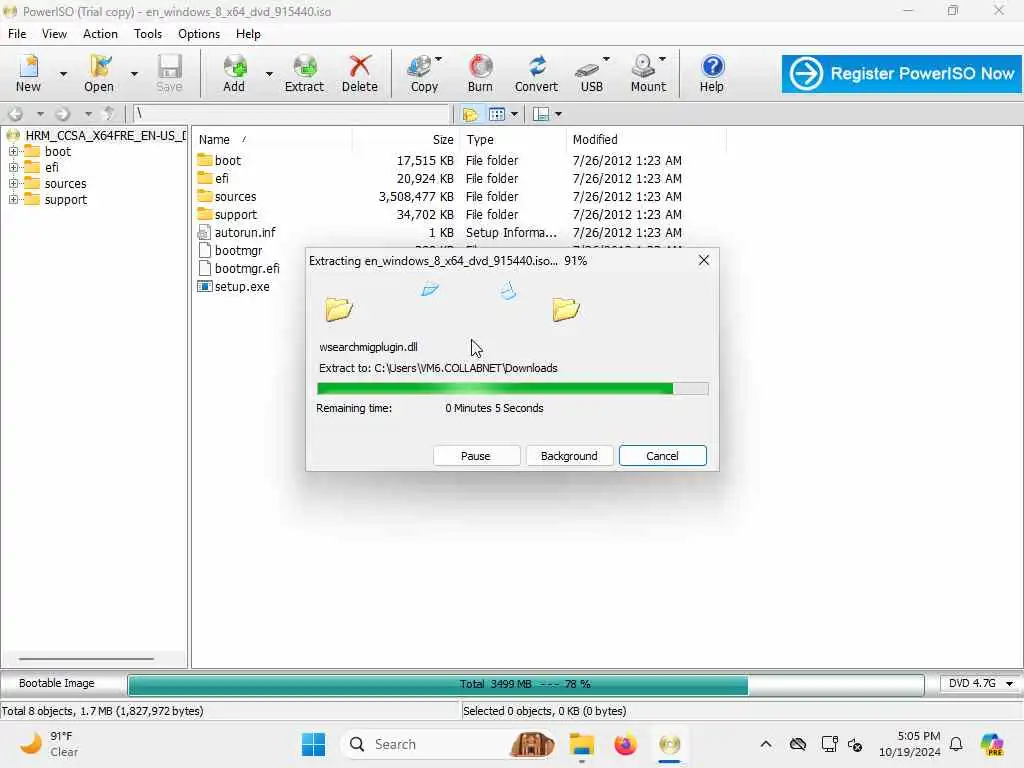The height and width of the screenshot is (768, 1024).
Task: Click the Extract toolbar icon
Action: [x=304, y=72]
